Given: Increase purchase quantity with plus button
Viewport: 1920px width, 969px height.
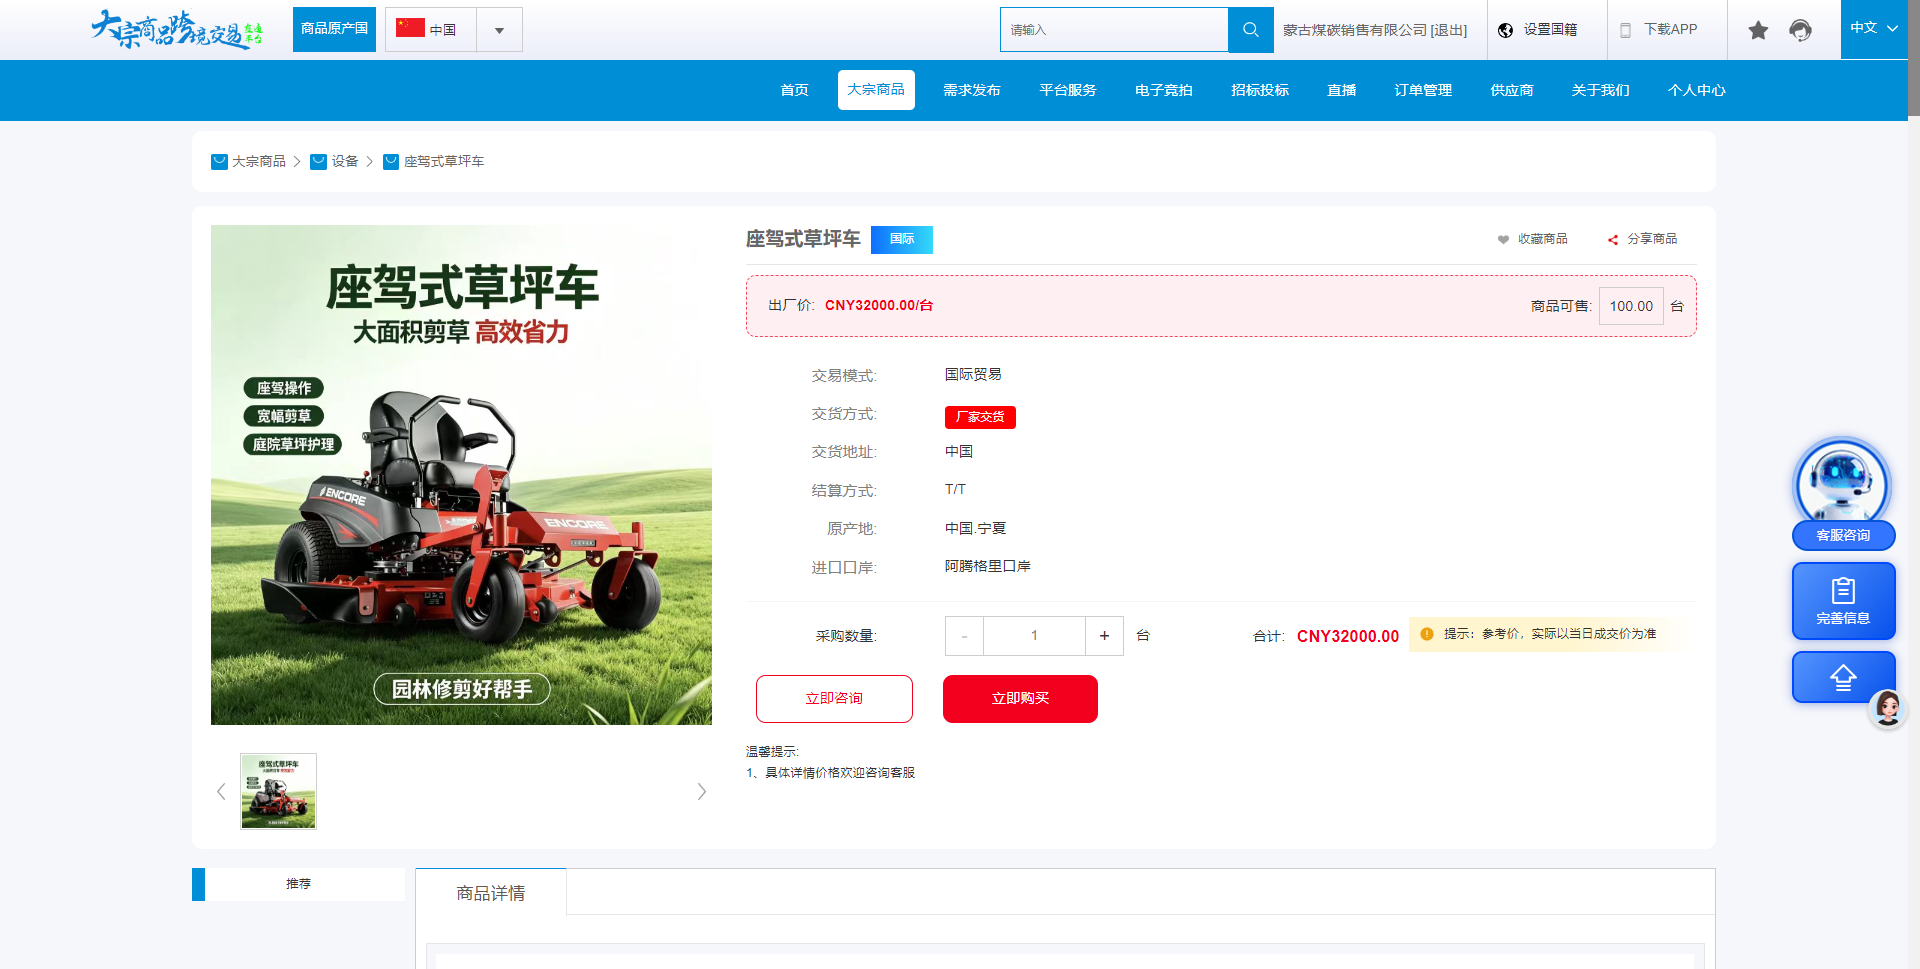Looking at the screenshot, I should (1104, 636).
